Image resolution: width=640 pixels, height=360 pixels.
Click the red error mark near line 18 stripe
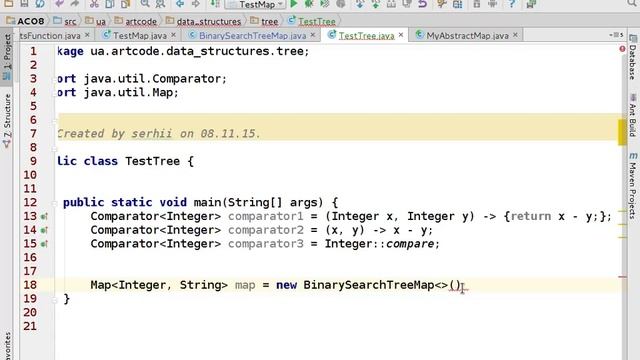[622, 277]
